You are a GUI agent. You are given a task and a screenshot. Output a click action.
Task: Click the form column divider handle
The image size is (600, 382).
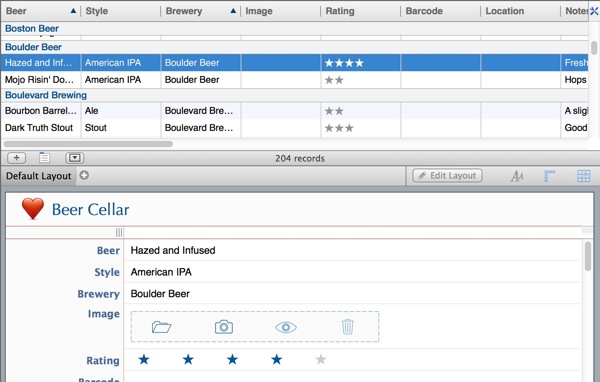tap(119, 232)
